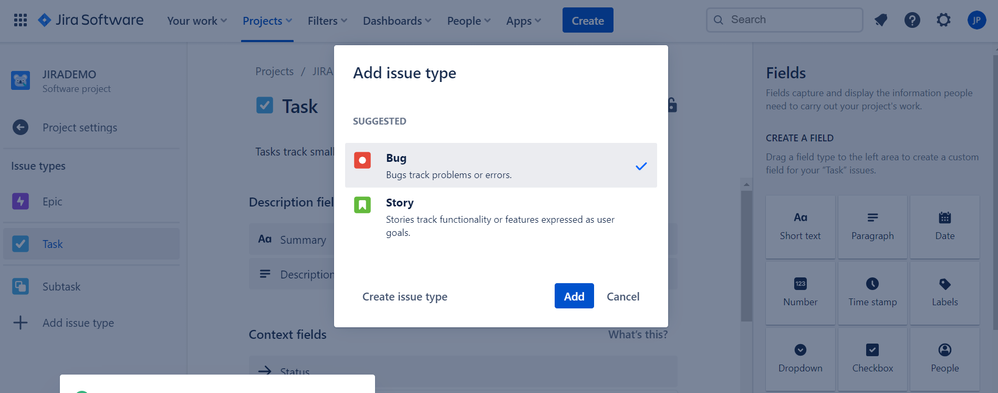The width and height of the screenshot is (998, 393).
Task: Click the back arrow beside Project settings
Action: pos(20,127)
